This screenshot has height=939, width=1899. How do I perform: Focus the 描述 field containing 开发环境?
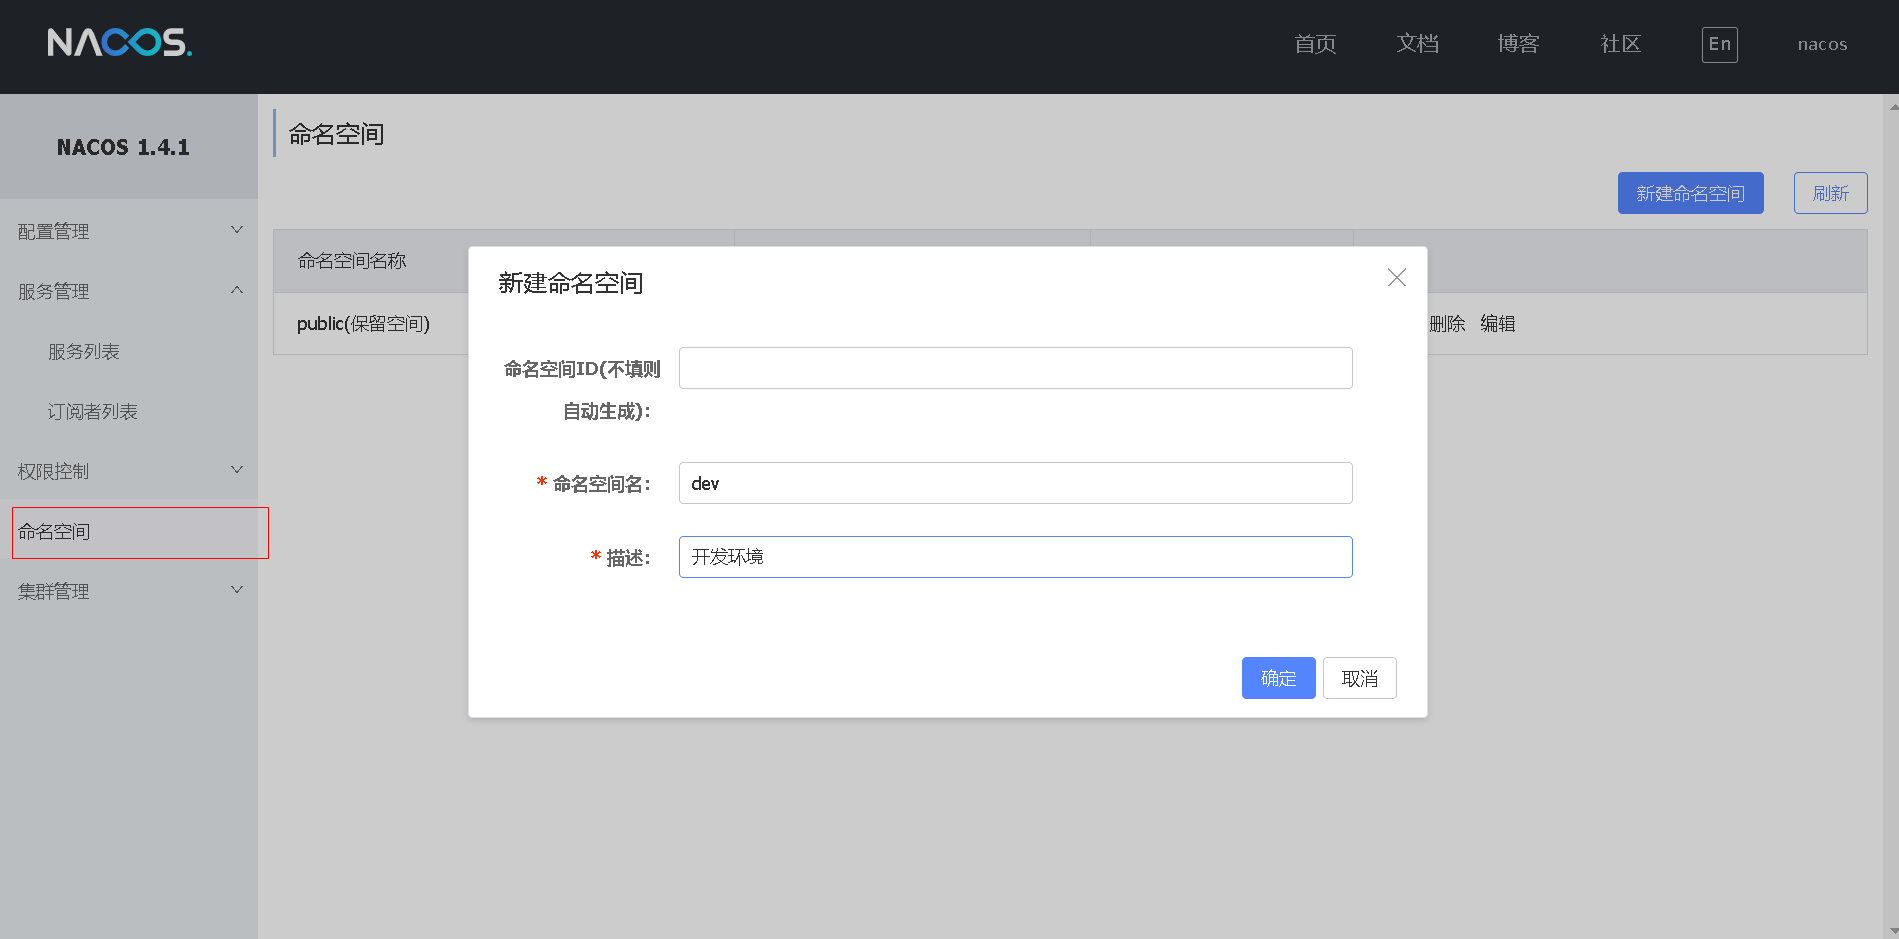1015,557
